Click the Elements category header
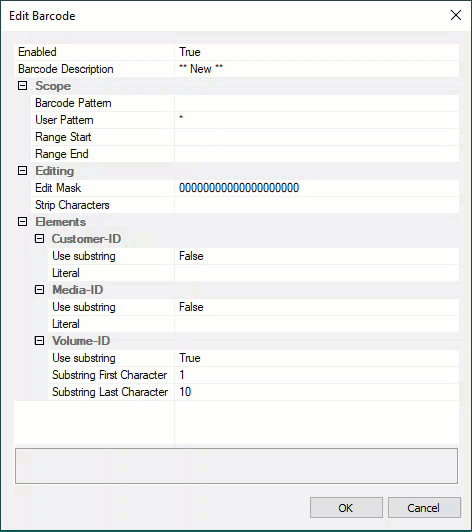Image resolution: width=472 pixels, height=532 pixels. point(61,222)
